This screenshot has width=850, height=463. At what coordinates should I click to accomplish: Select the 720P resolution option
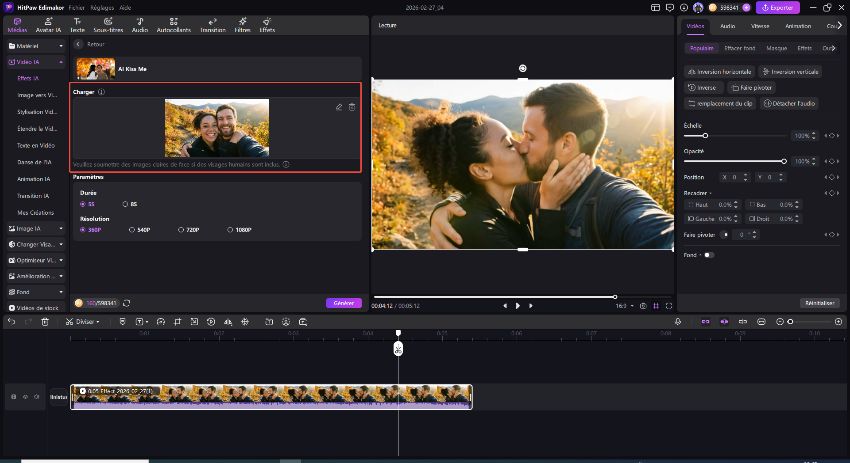click(181, 230)
